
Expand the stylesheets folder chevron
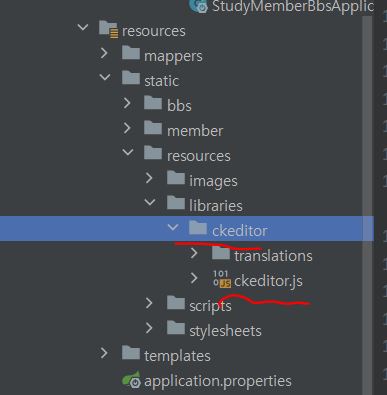tap(149, 328)
